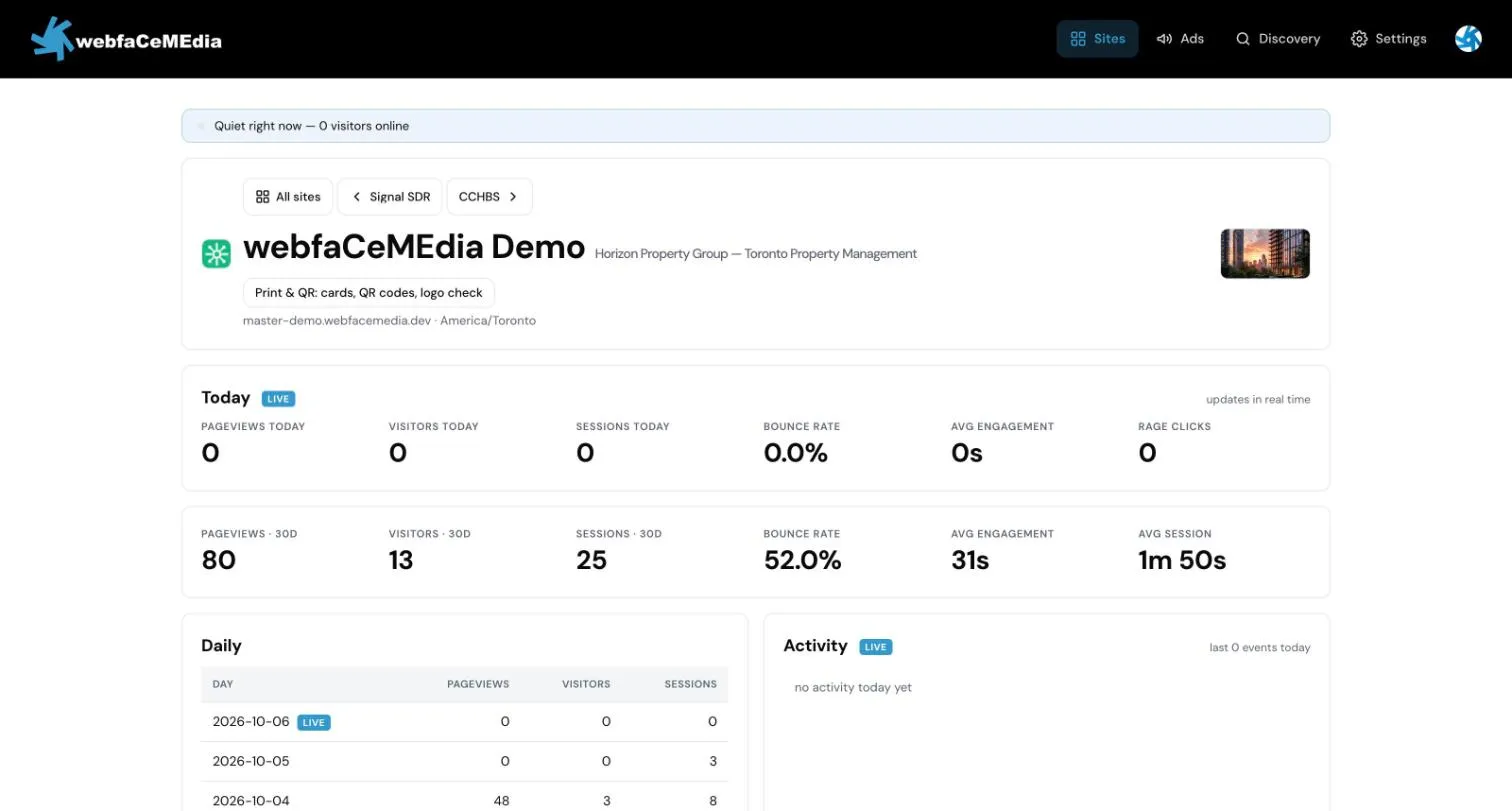The image size is (1512, 811).
Task: Open the building thumbnail image
Action: 1265,253
